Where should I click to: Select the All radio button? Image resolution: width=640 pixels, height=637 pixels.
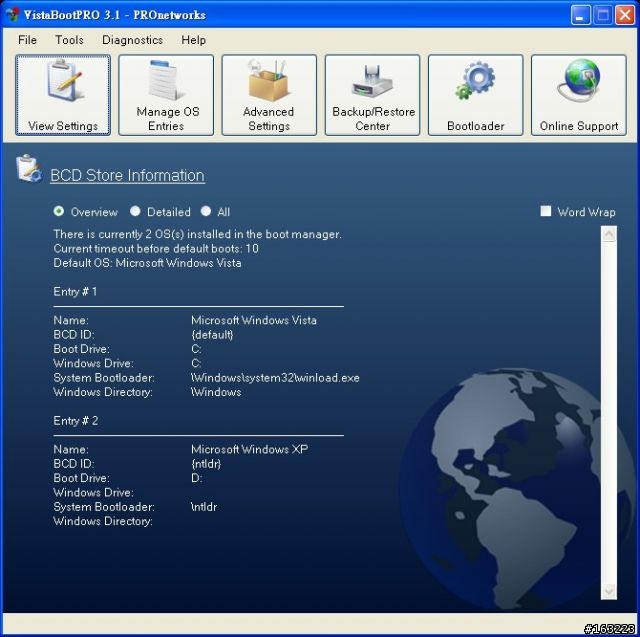206,211
